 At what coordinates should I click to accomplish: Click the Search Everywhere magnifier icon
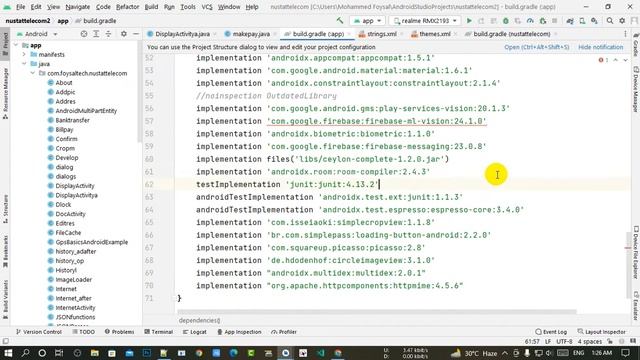[x=610, y=20]
